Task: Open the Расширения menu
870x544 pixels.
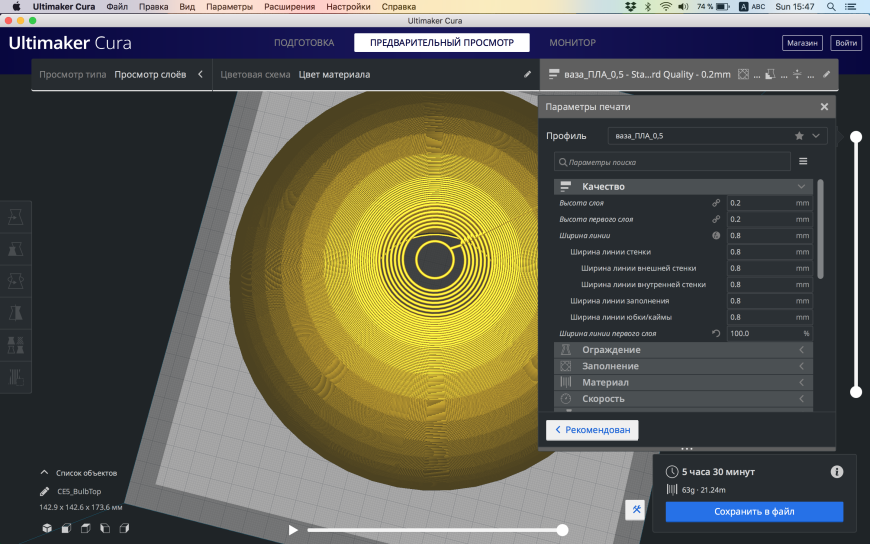Action: [290, 7]
